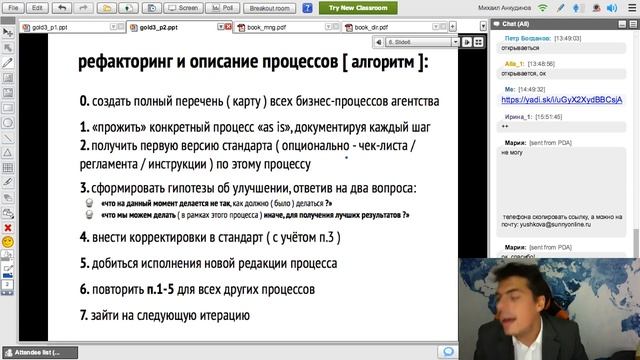Open Breakout room
The height and width of the screenshot is (360, 640).
(x=269, y=8)
